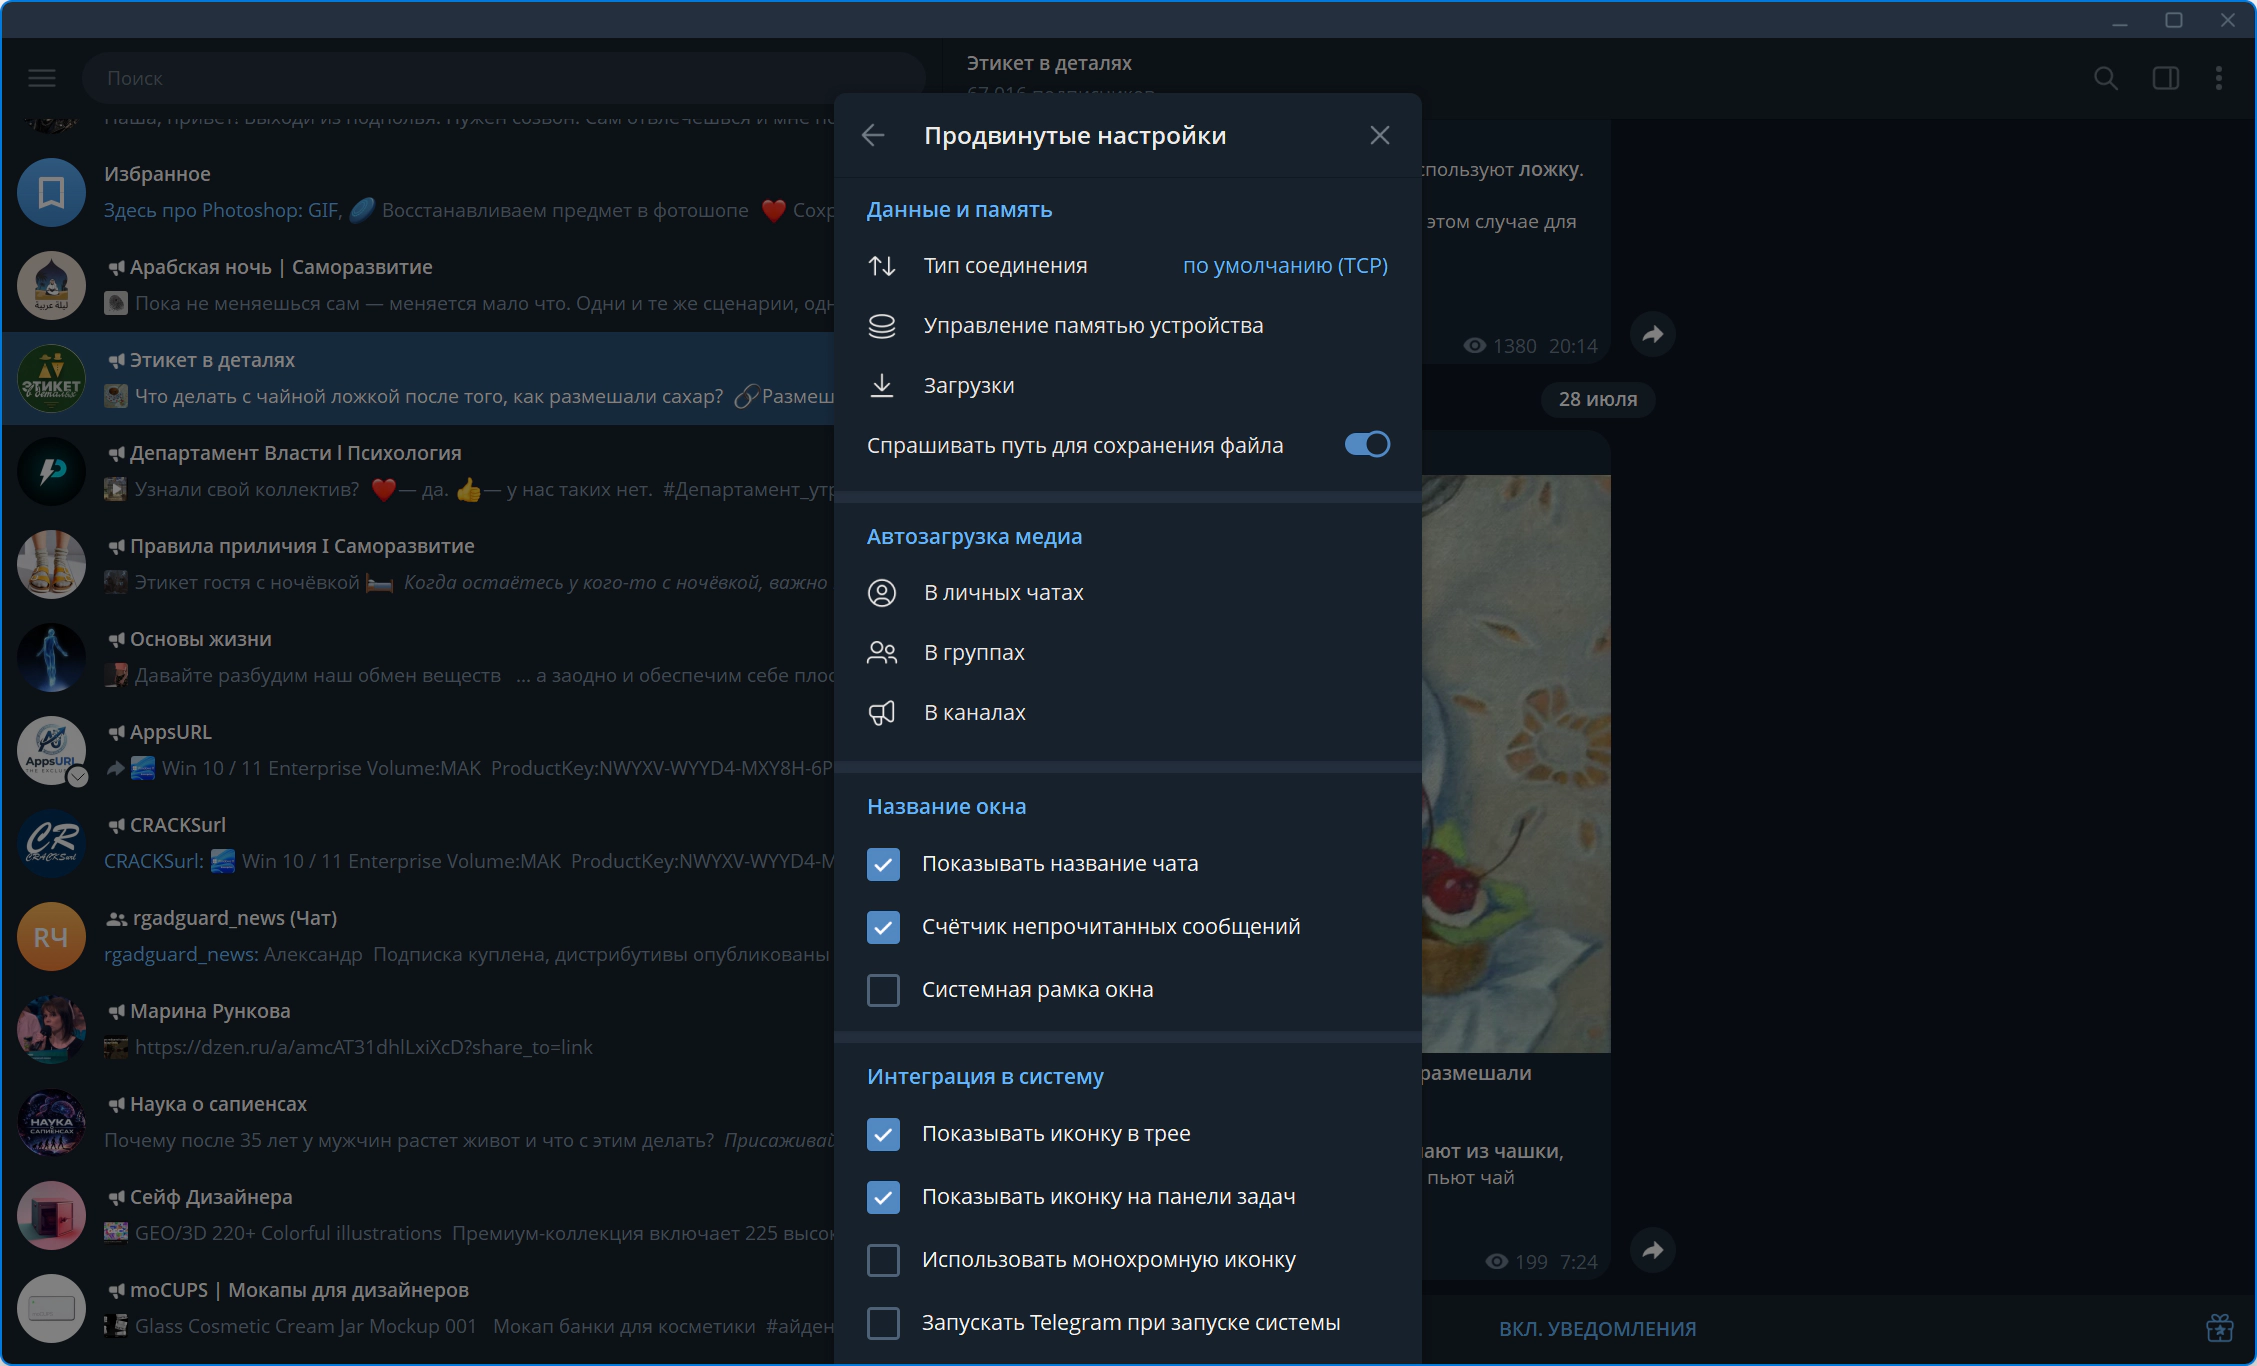
Task: Toggle ask path for saving file switch
Action: click(x=1367, y=444)
